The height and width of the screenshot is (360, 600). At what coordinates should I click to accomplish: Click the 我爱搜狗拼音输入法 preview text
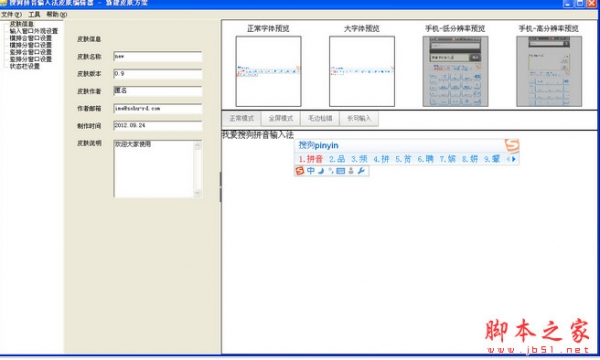[x=258, y=135]
